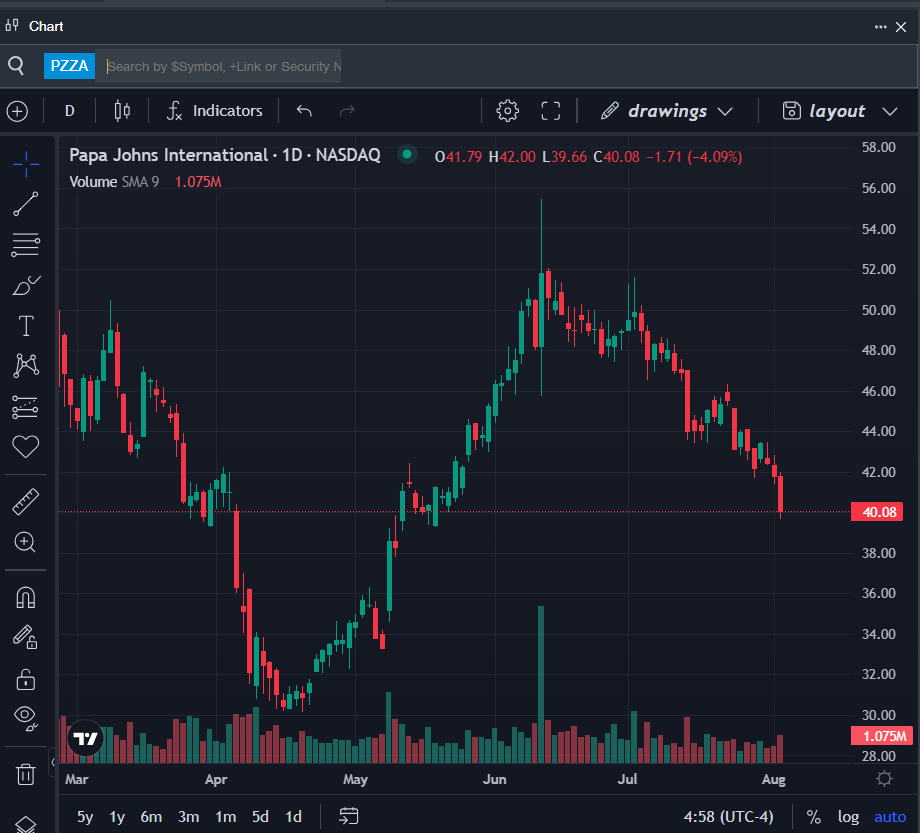
Task: Open the XABCD pattern tools
Action: pos(26,365)
